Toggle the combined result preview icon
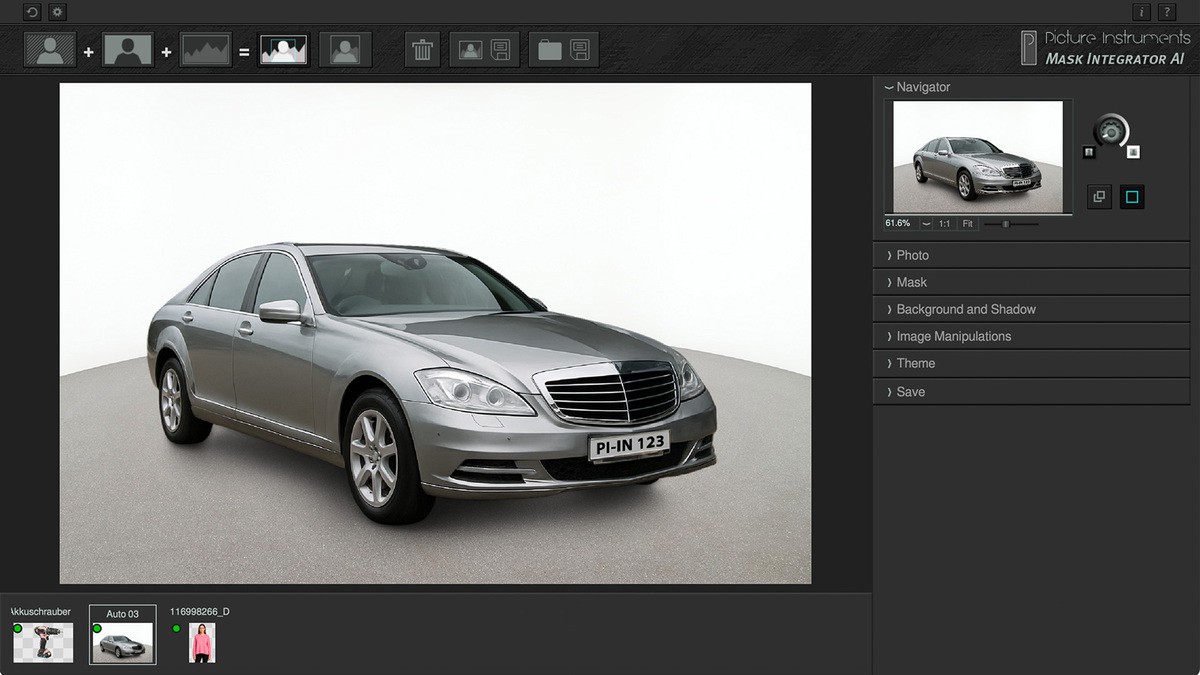The image size is (1200, 675). 284,49
